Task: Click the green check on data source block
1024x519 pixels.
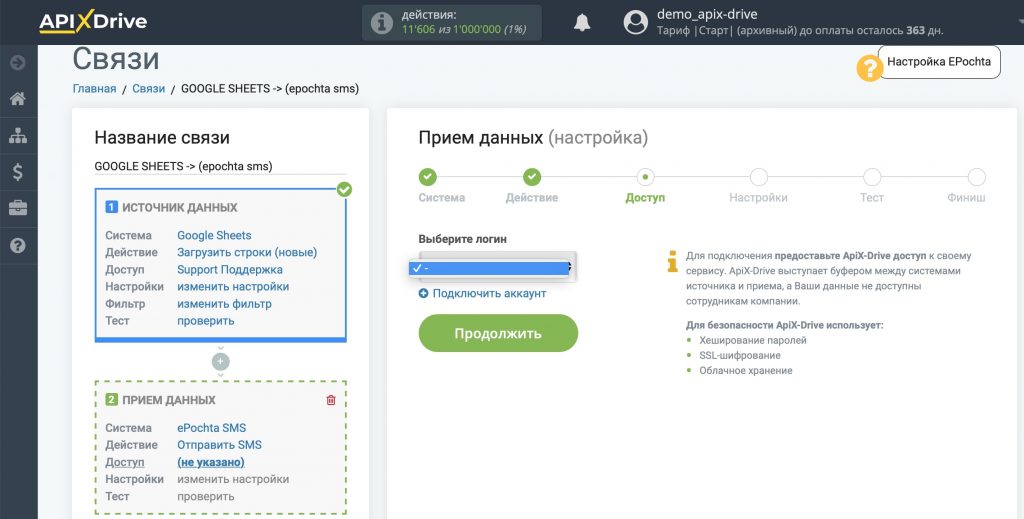Action: (x=344, y=189)
